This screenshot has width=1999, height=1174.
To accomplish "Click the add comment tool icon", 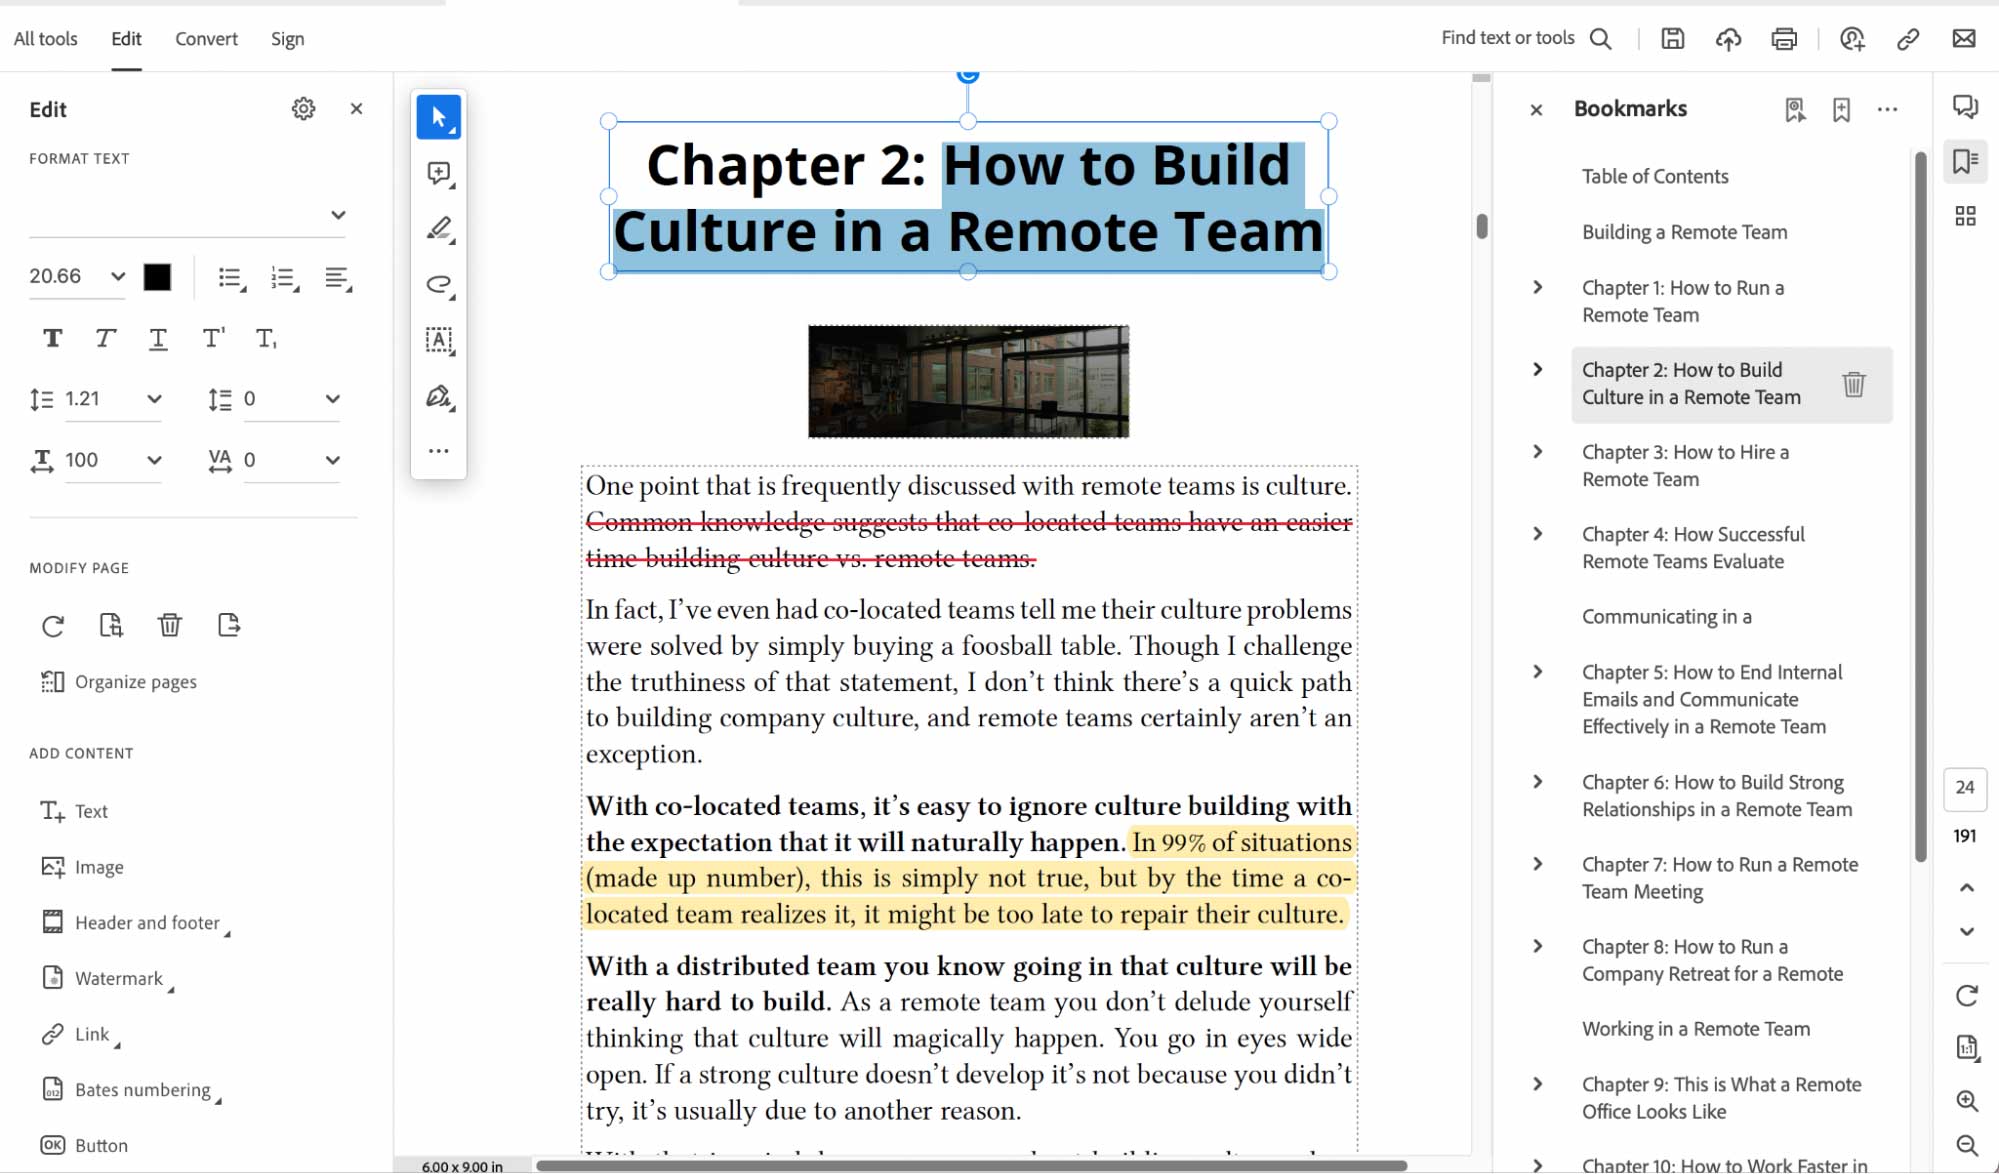I will [x=438, y=173].
